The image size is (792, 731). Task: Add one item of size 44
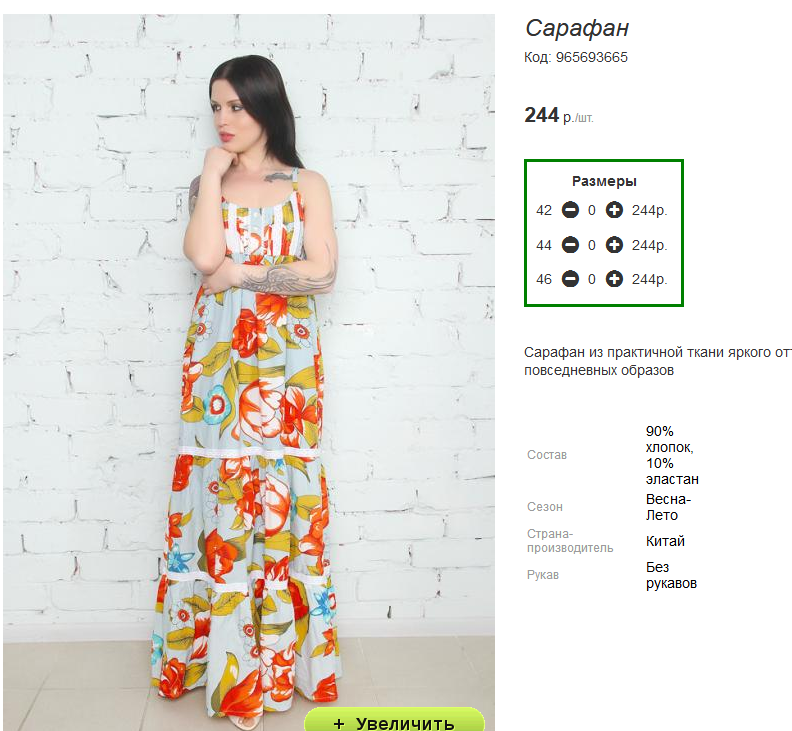[x=614, y=245]
